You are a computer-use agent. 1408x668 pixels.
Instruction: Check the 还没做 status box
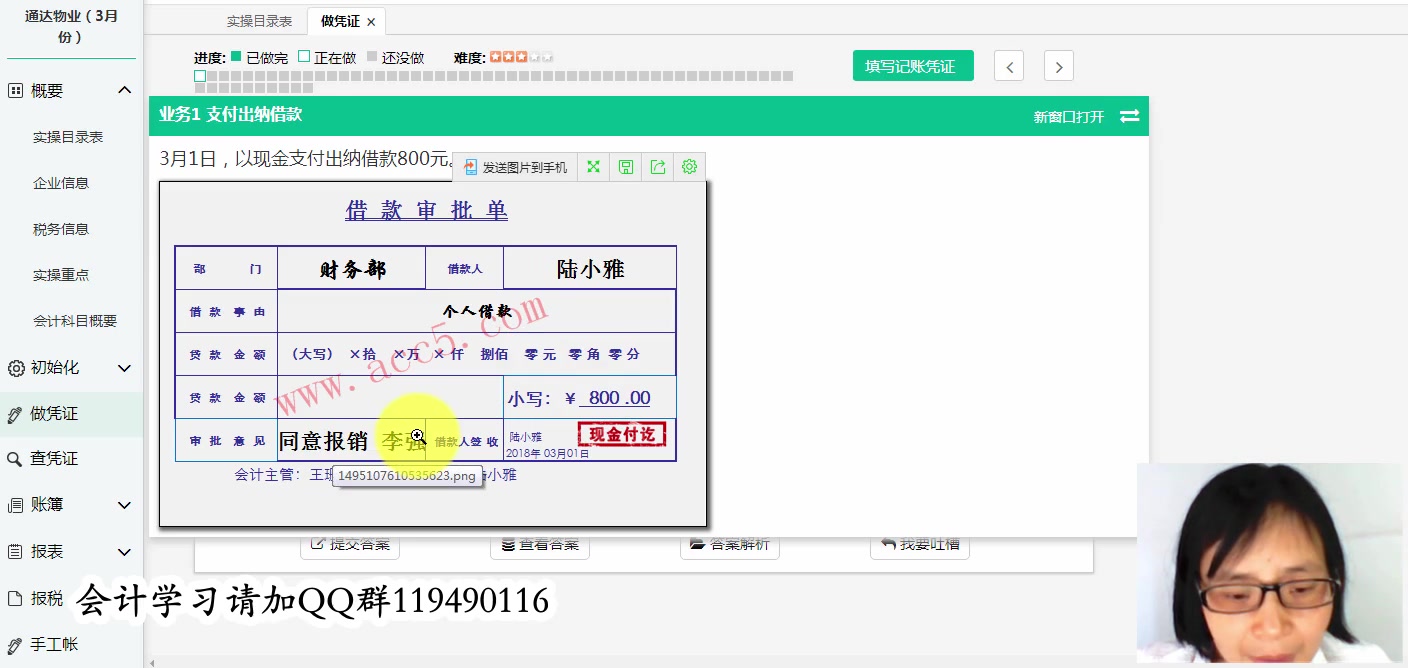pos(372,57)
